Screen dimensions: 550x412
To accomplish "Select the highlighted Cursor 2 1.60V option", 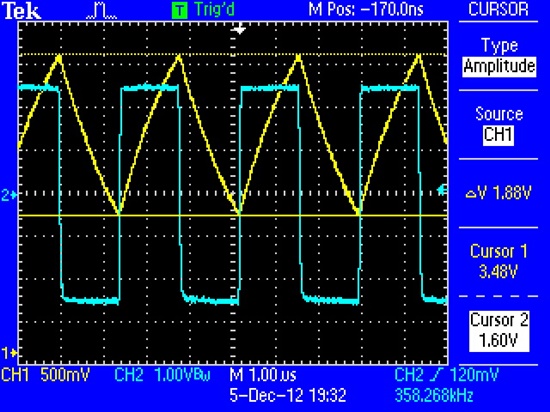I will pyautogui.click(x=499, y=331).
